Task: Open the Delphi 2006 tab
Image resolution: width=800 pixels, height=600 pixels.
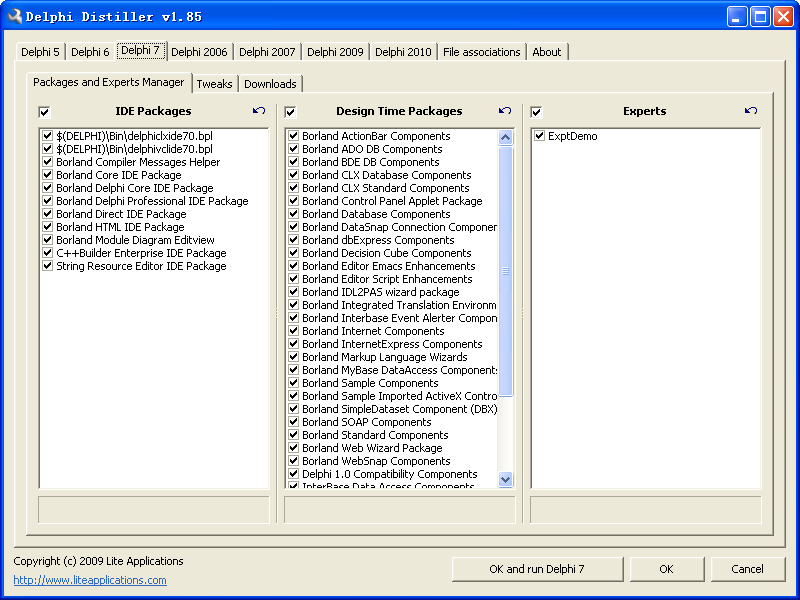Action: click(x=199, y=52)
